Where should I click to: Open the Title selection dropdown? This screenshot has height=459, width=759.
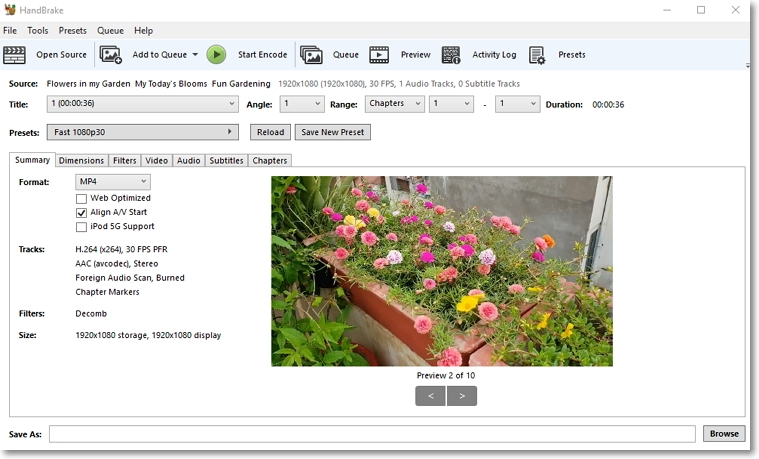coord(142,104)
